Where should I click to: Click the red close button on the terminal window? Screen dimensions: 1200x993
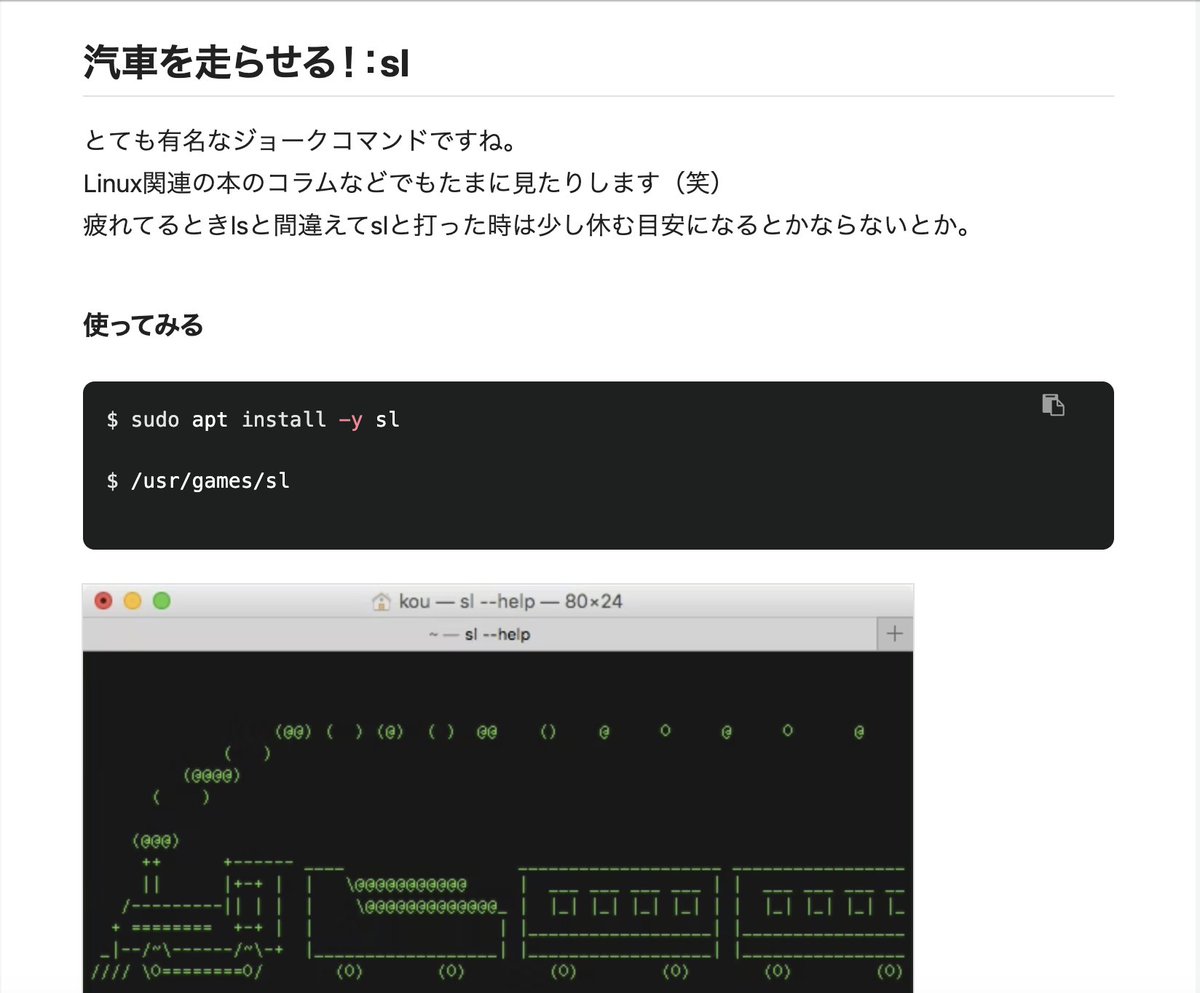pos(103,599)
